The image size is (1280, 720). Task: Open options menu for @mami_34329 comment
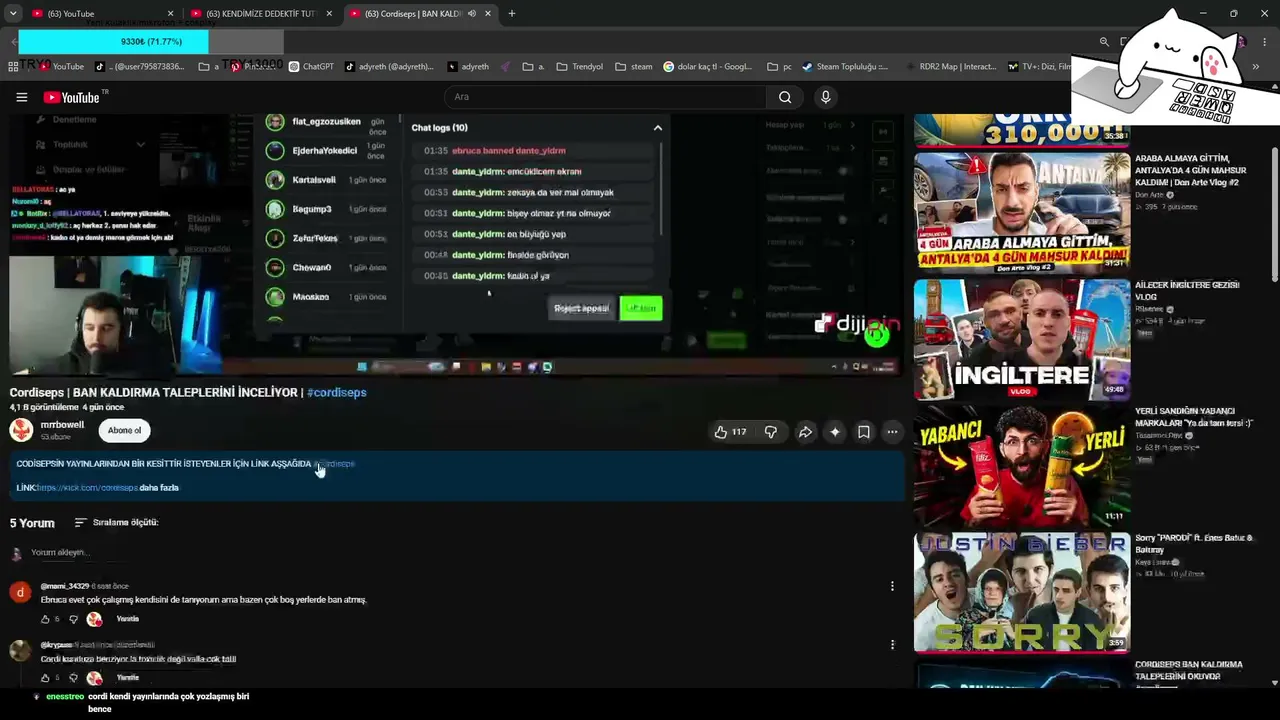(892, 586)
